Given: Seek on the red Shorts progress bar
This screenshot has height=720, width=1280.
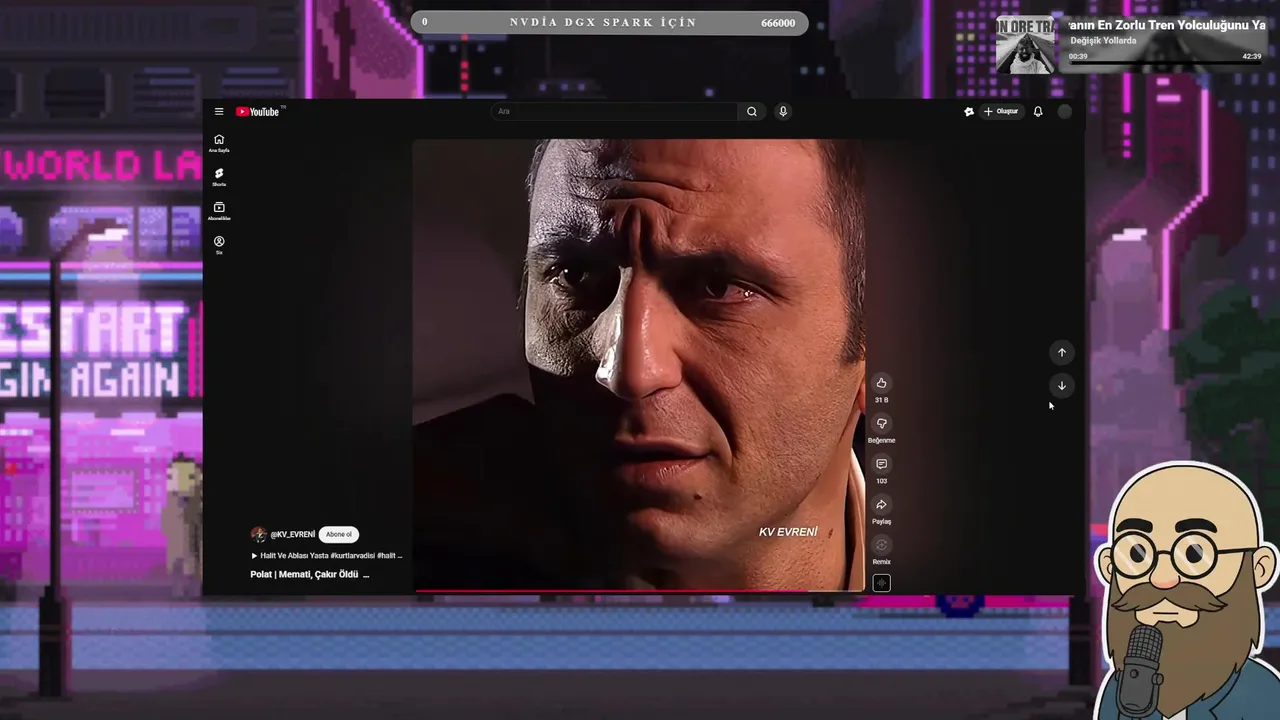Looking at the screenshot, I should coord(640,591).
